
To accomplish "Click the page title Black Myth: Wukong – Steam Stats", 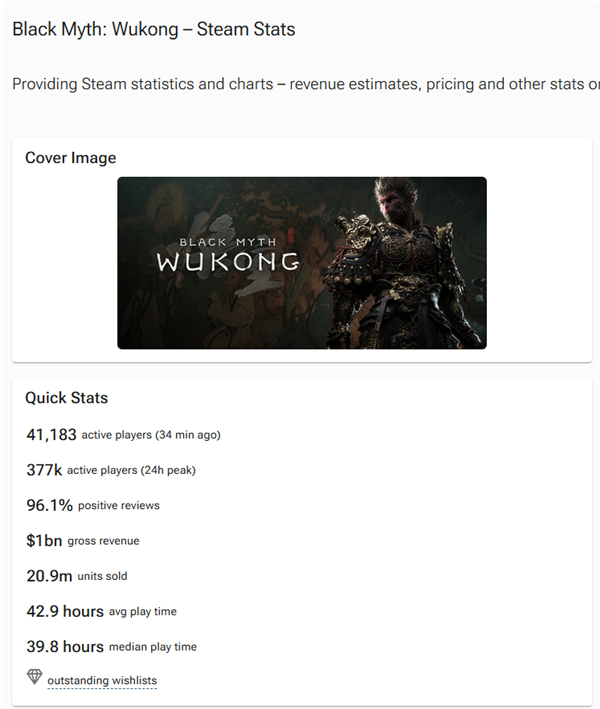I will point(154,29).
